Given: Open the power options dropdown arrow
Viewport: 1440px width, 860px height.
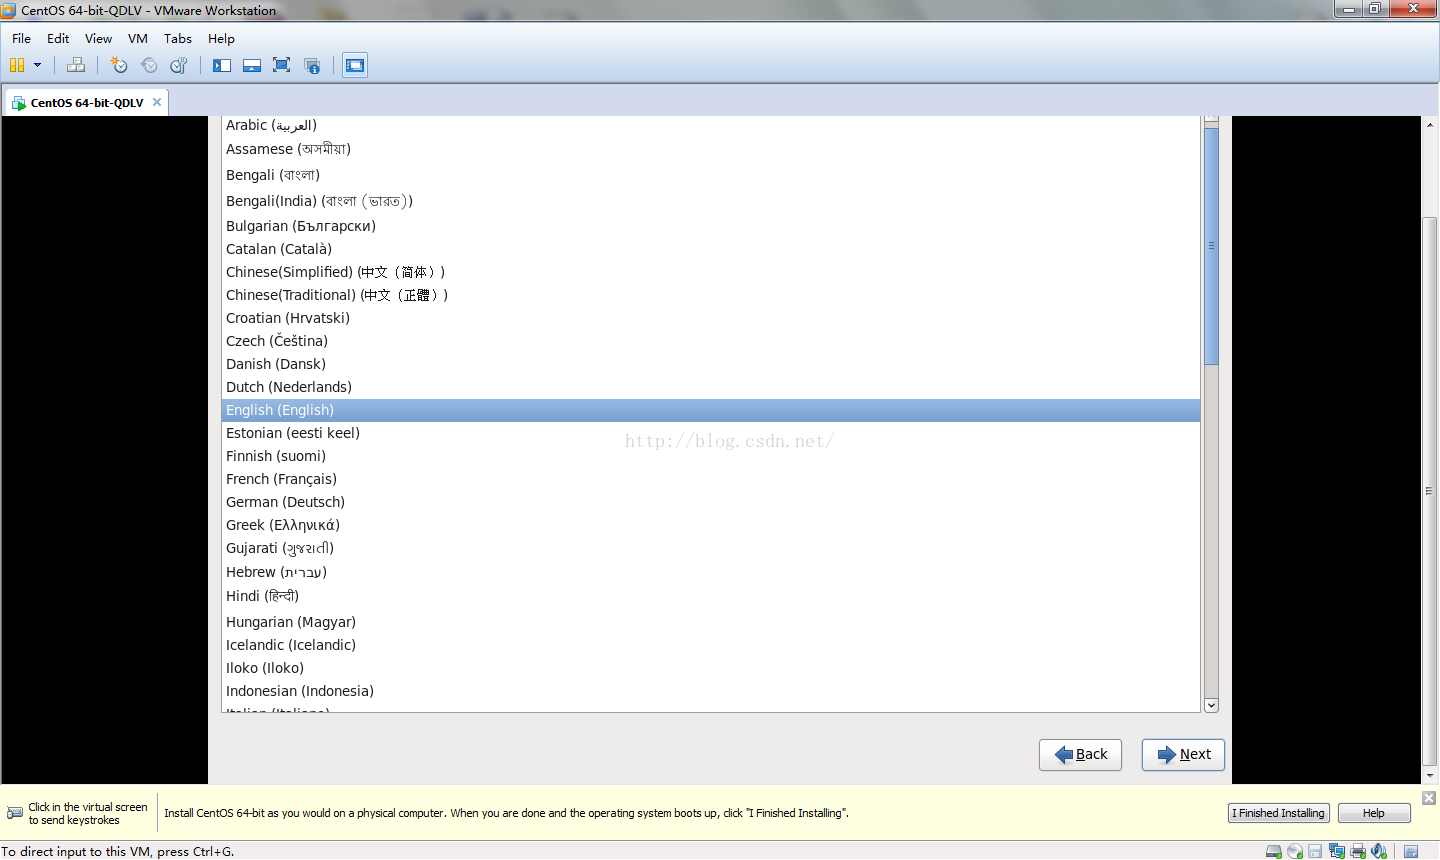Looking at the screenshot, I should tap(37, 65).
